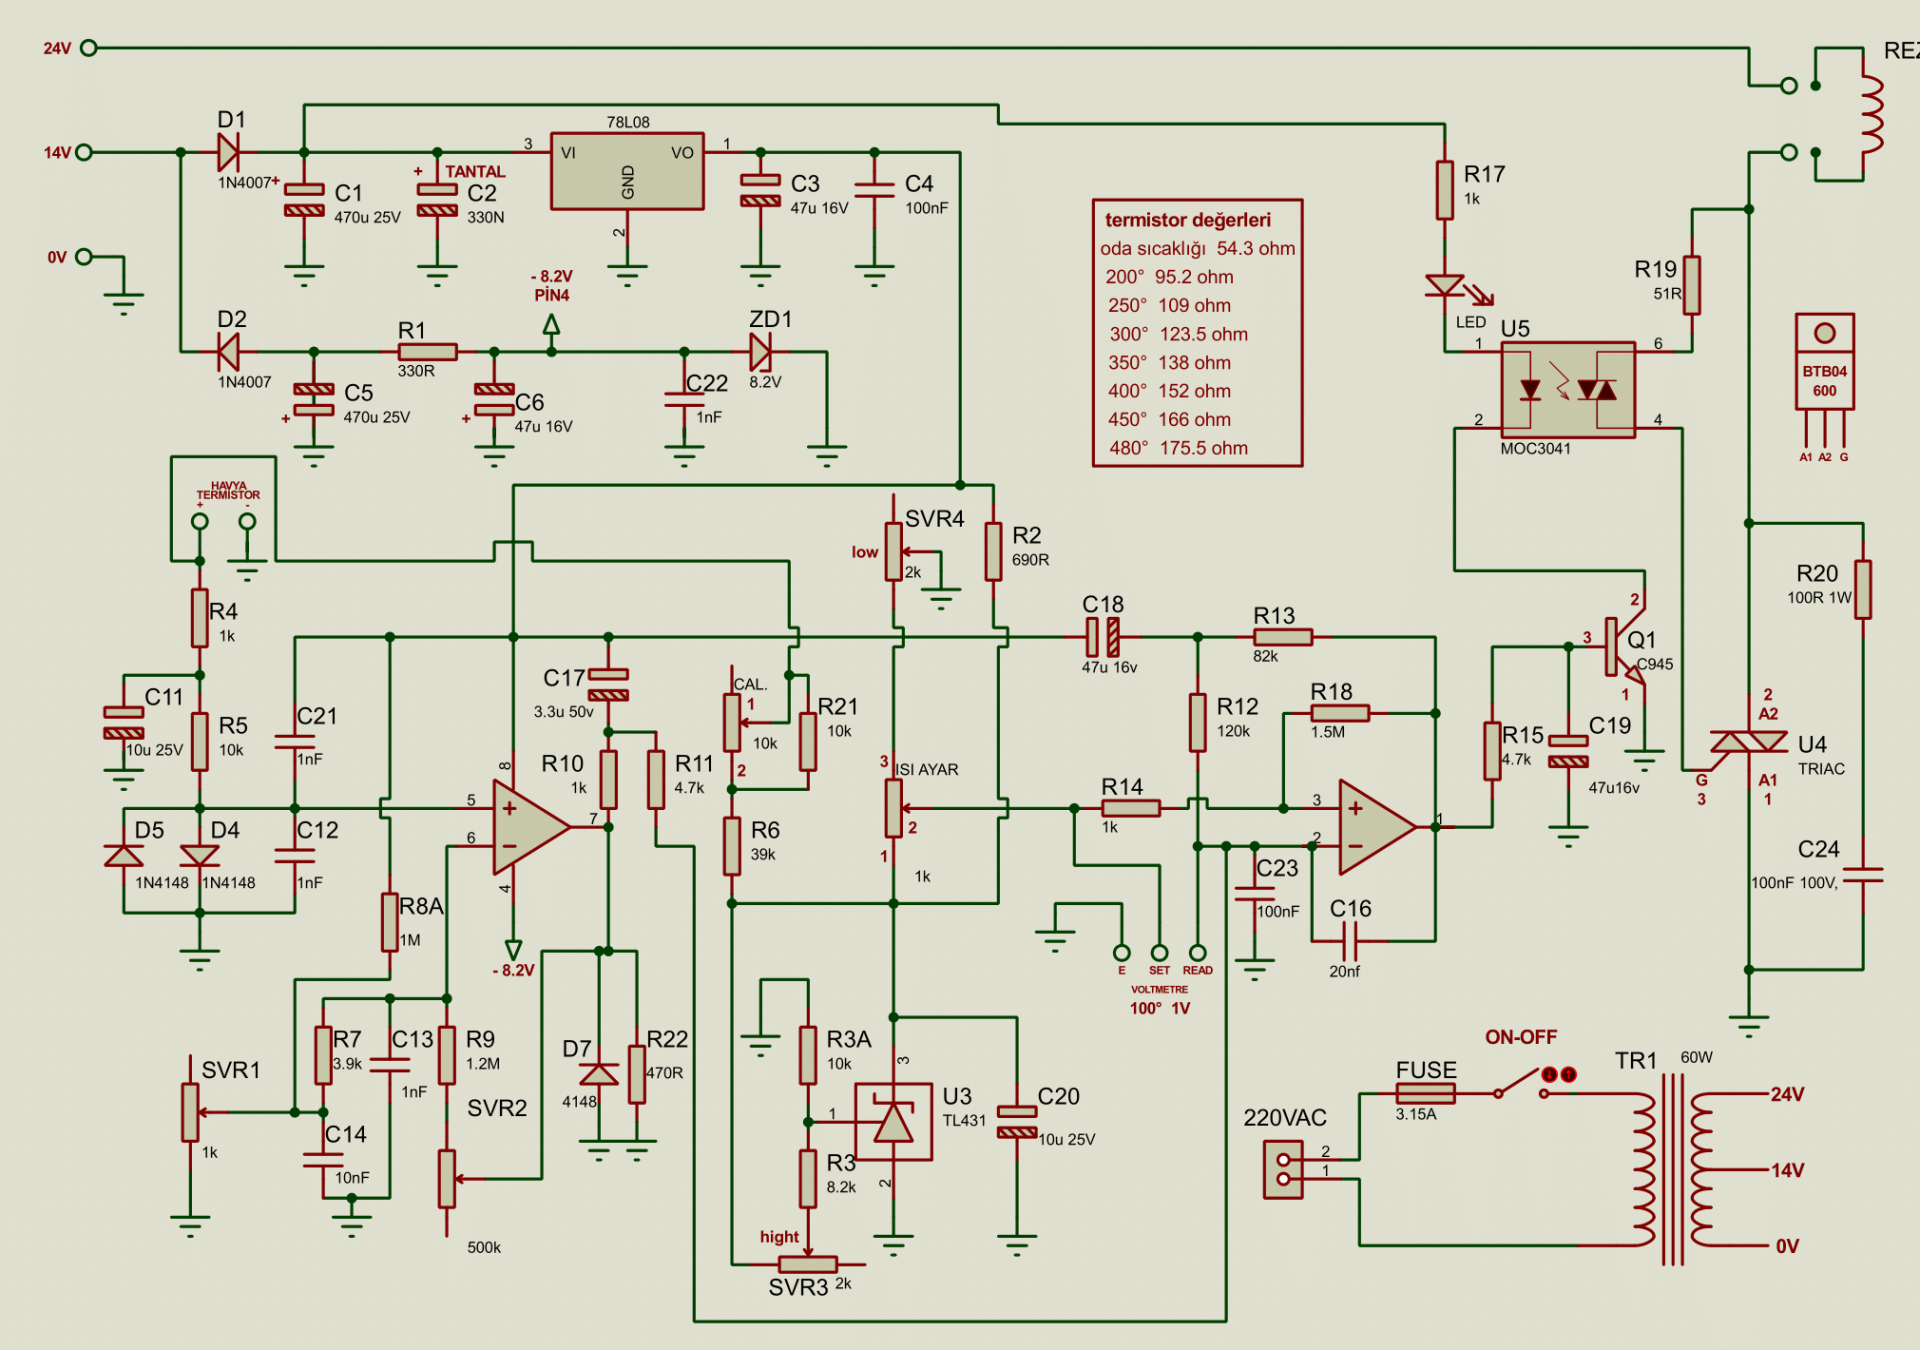Viewport: 1920px width, 1350px height.
Task: Select the ZD1 8.2V zener diode
Action: click(x=761, y=352)
